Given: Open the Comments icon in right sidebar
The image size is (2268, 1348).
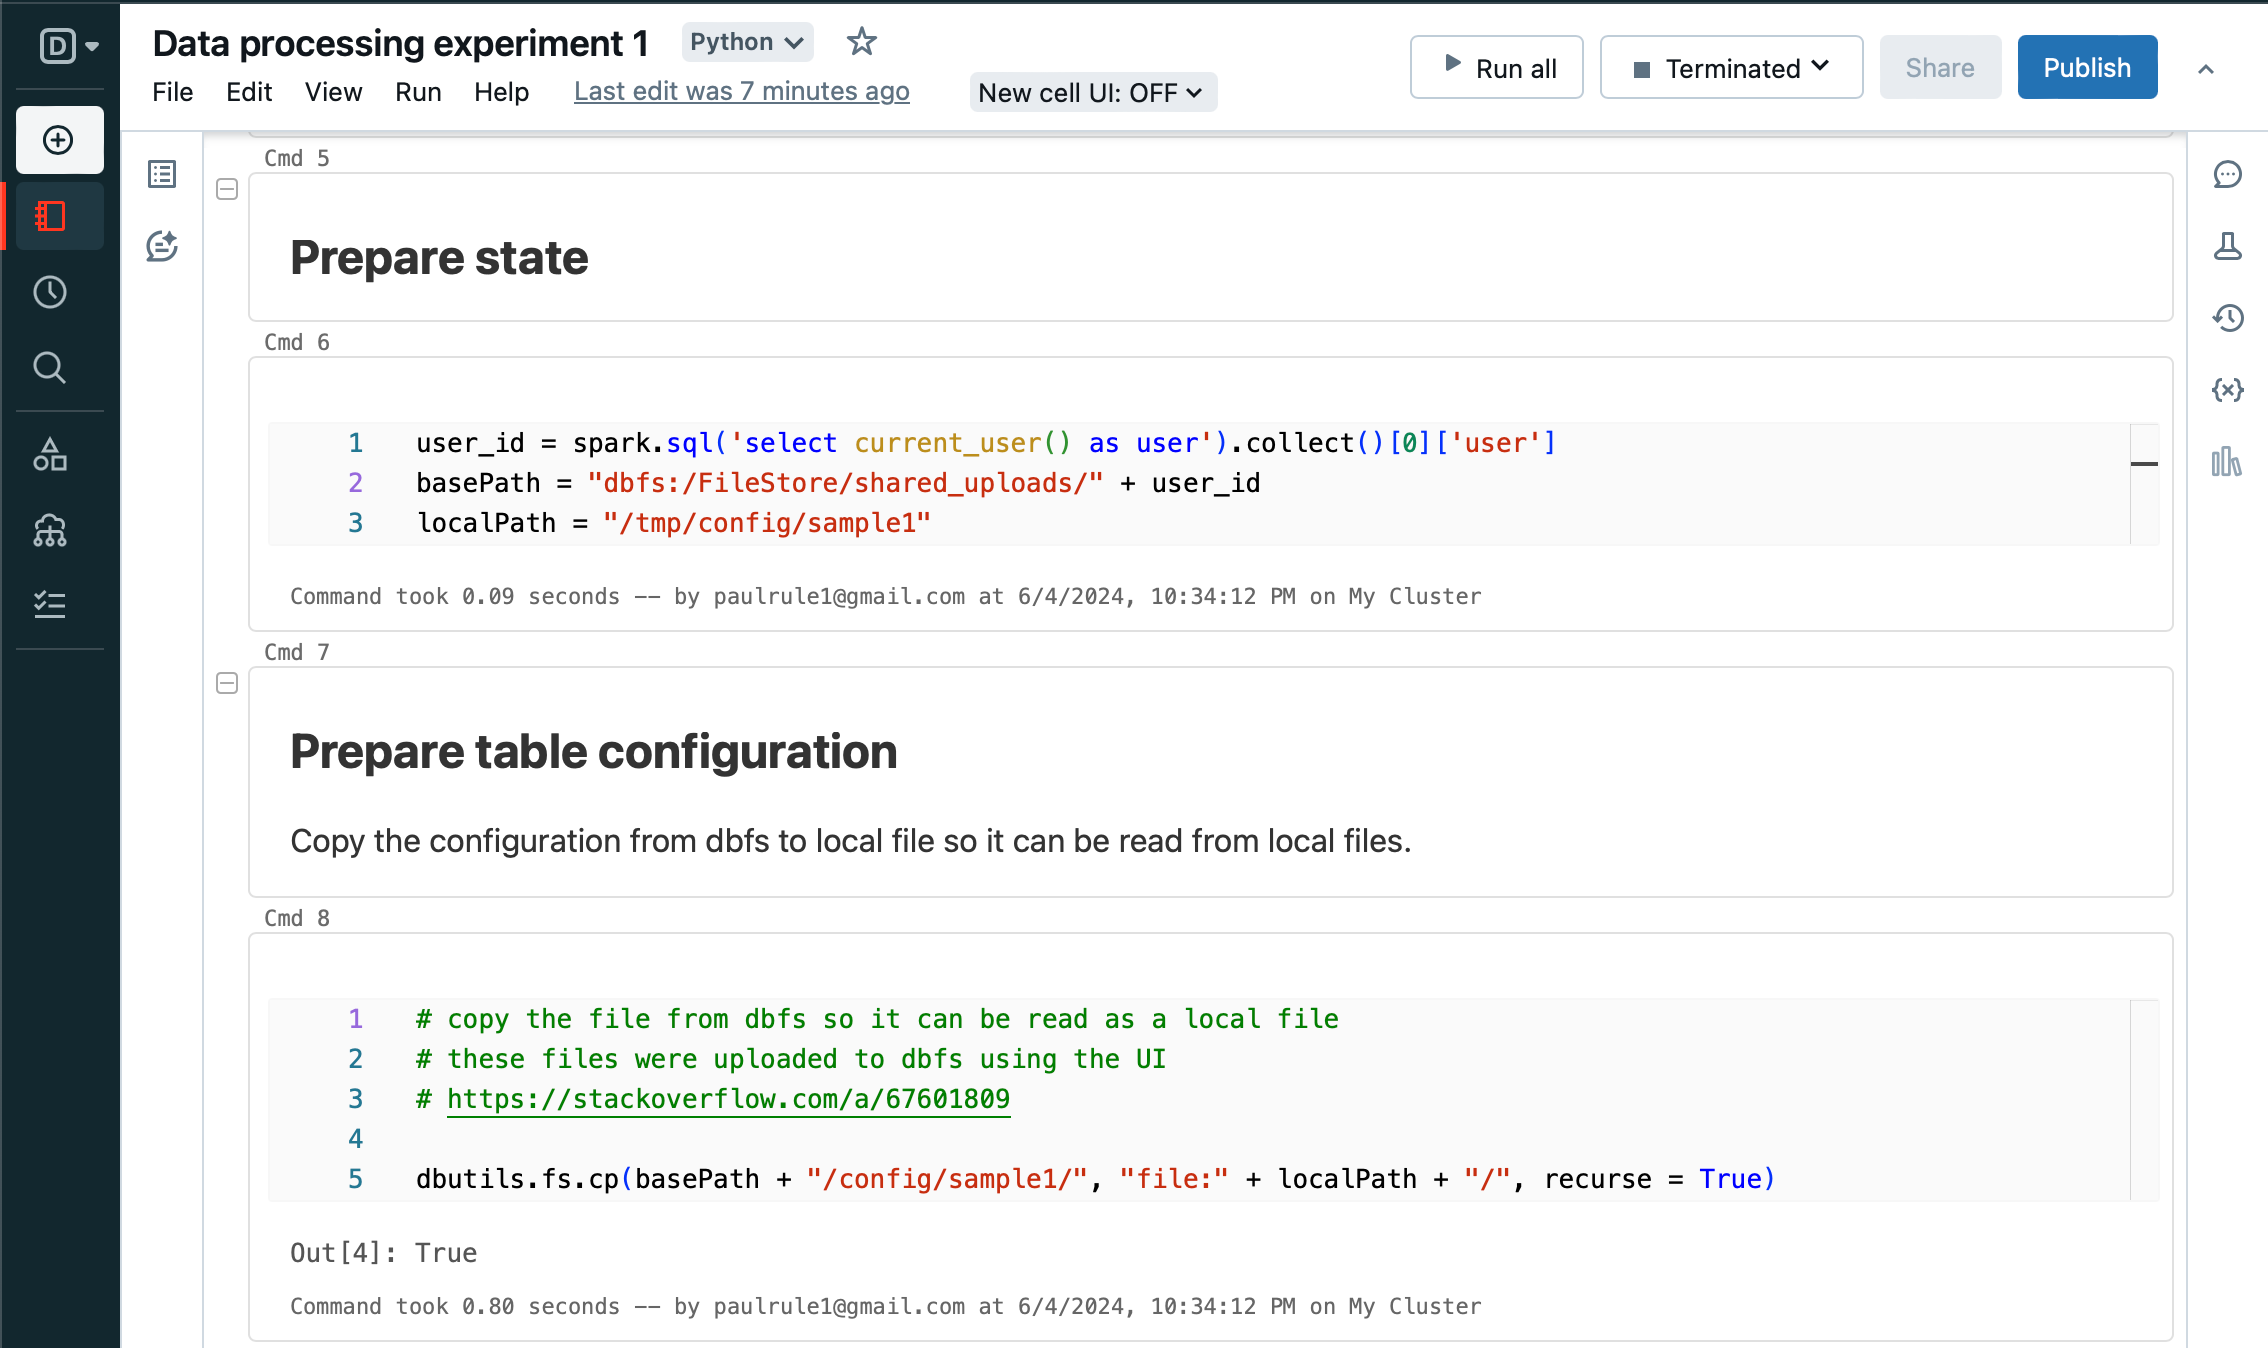Looking at the screenshot, I should click(x=2227, y=174).
